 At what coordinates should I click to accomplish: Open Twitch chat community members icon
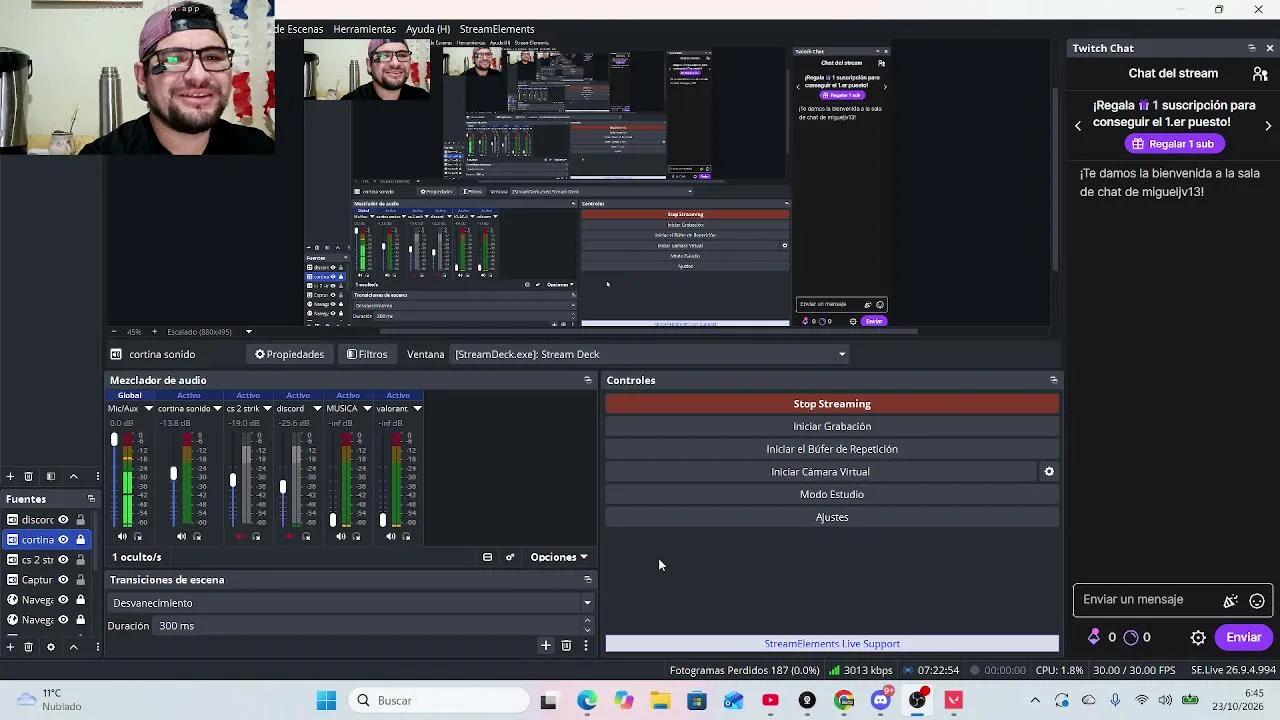pos(1260,73)
